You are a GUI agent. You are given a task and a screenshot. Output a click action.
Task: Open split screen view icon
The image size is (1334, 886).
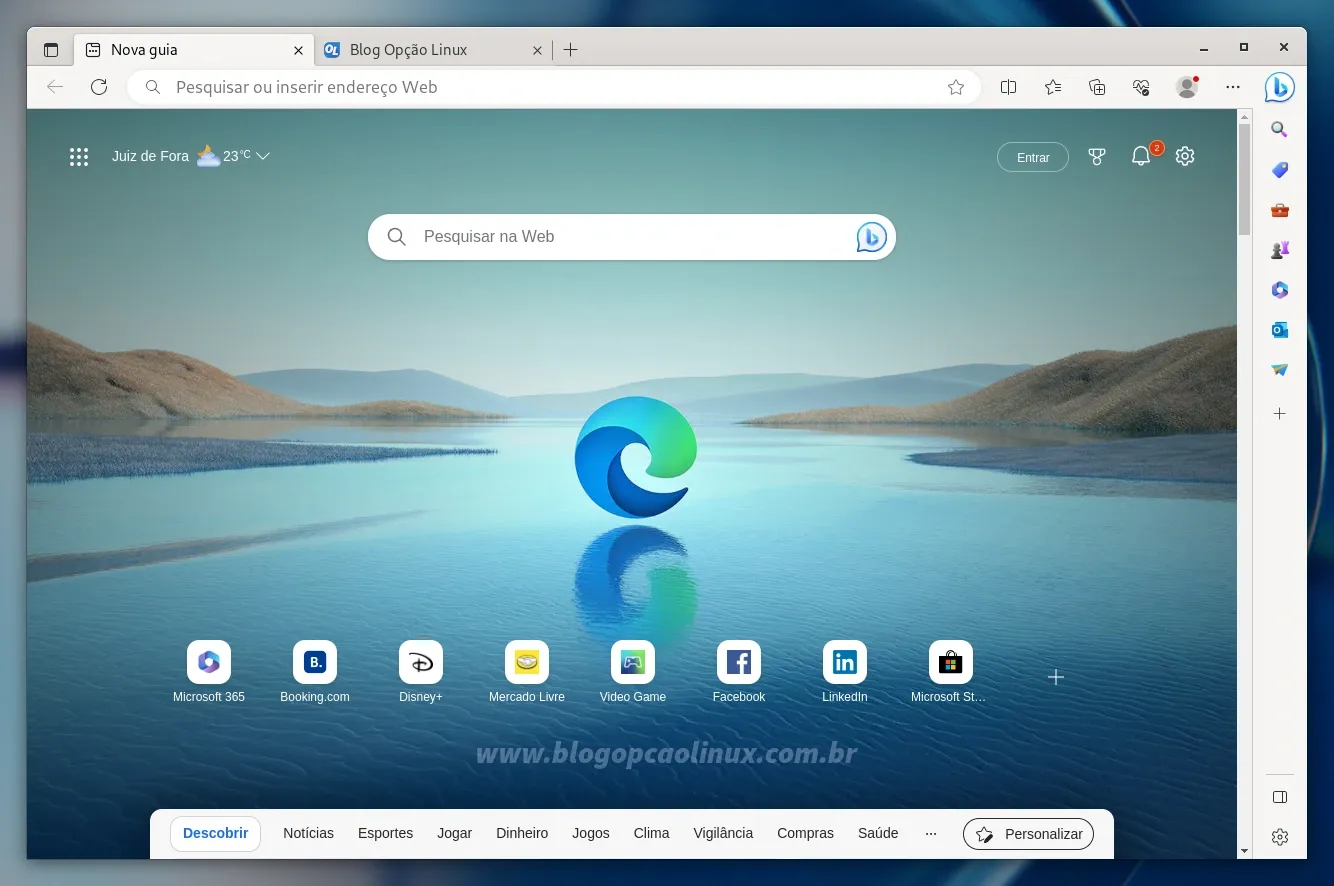[x=1008, y=87]
